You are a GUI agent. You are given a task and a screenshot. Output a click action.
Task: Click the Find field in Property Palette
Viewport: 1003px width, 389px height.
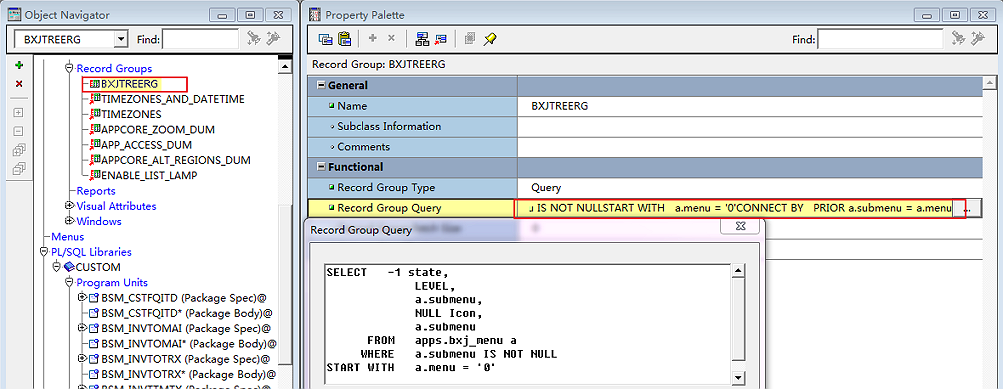pos(880,40)
